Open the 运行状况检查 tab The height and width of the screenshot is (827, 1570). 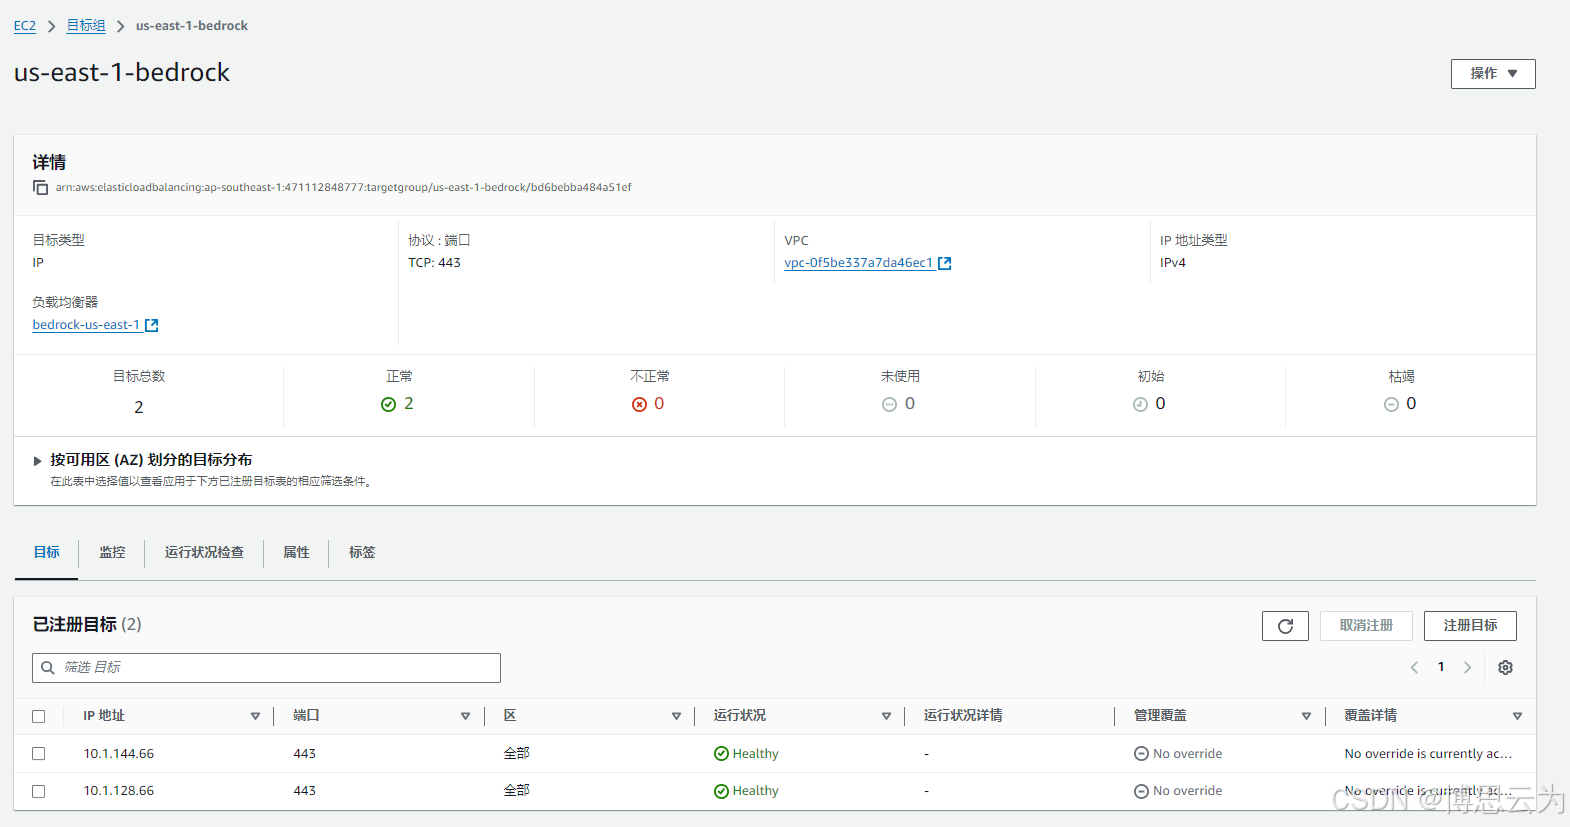coord(204,552)
